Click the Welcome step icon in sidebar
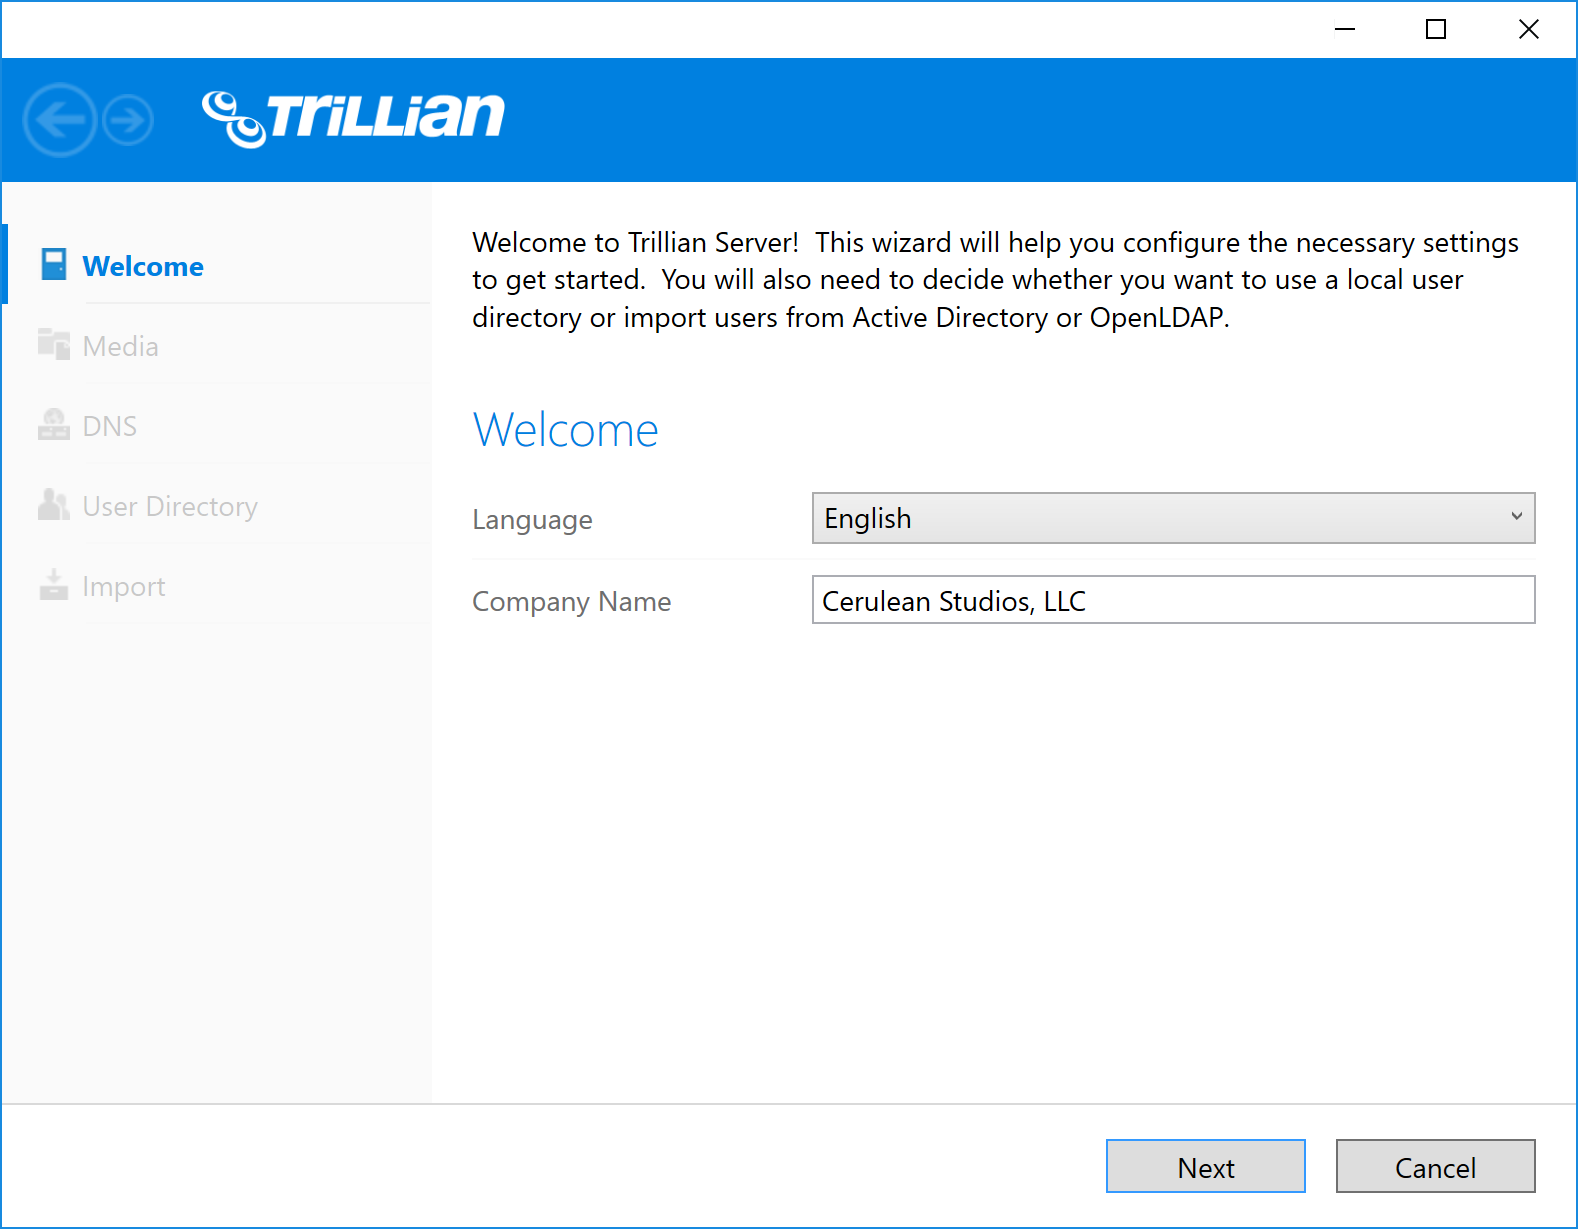This screenshot has height=1229, width=1578. tap(54, 265)
